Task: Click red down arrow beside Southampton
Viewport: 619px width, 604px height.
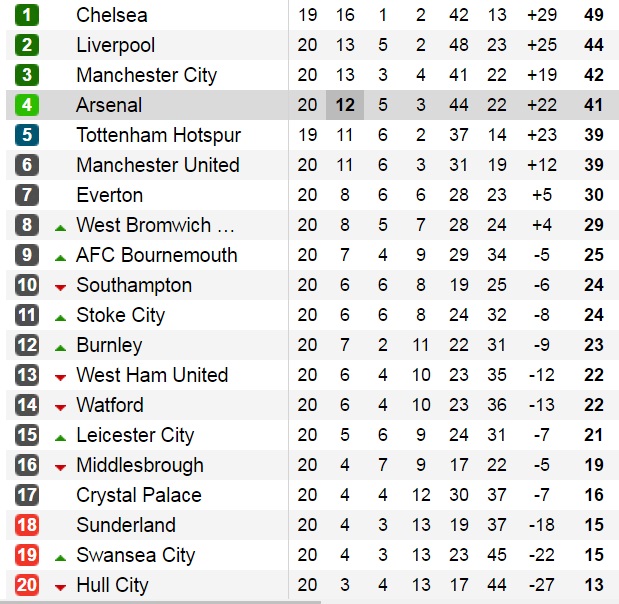Action: pos(60,287)
